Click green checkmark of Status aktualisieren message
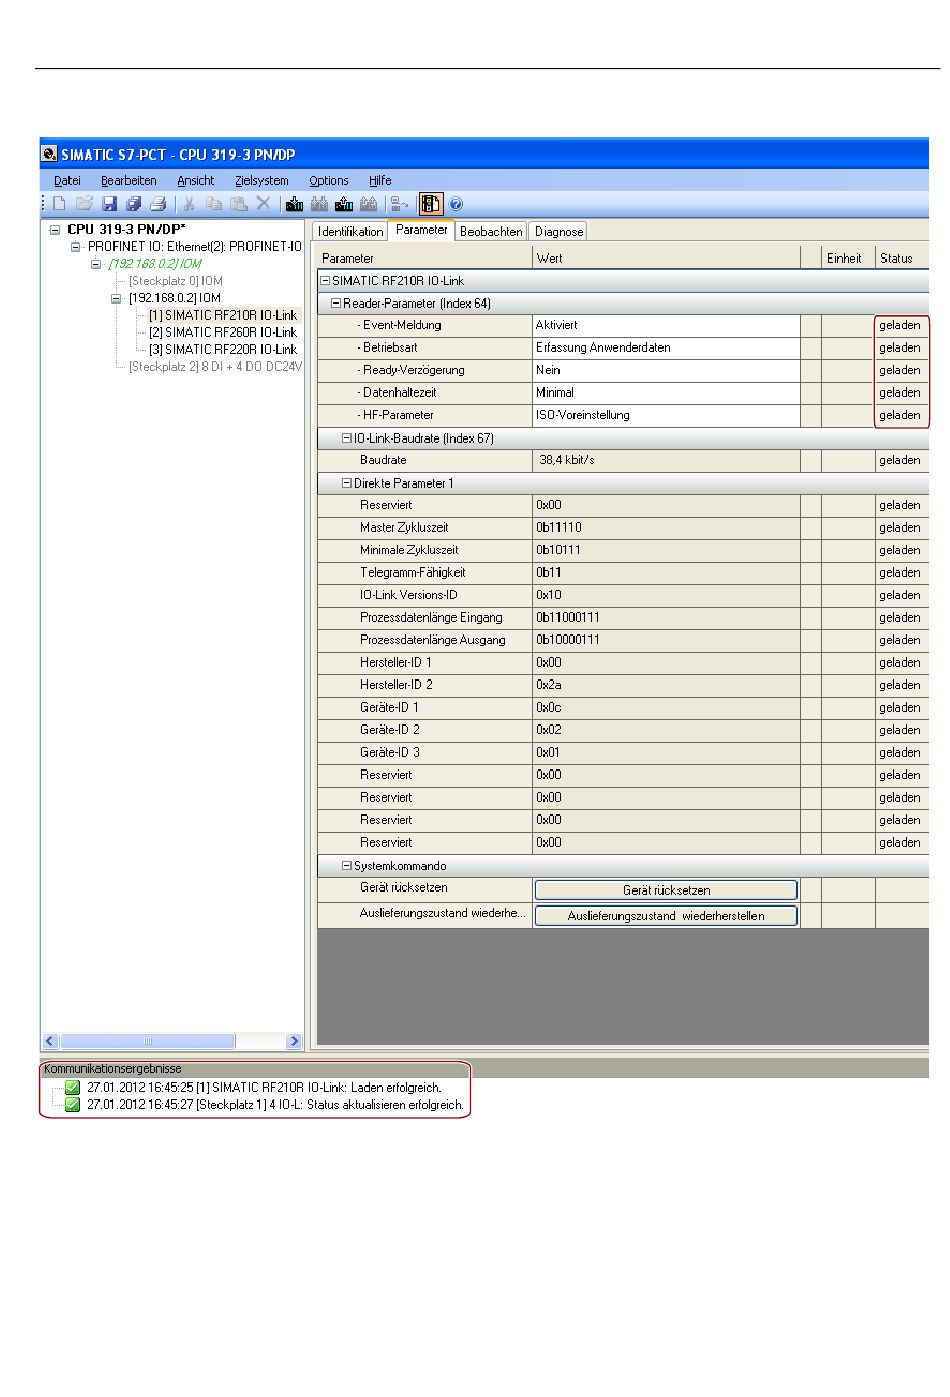The image size is (950, 1397). pos(72,1105)
